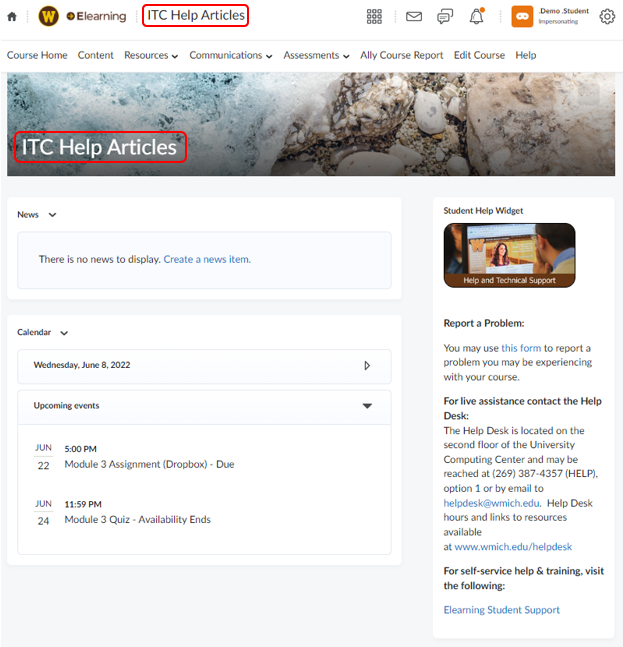Viewport: 623px width, 647px height.
Task: Open the Ally Course Report nav item
Action: 401,55
